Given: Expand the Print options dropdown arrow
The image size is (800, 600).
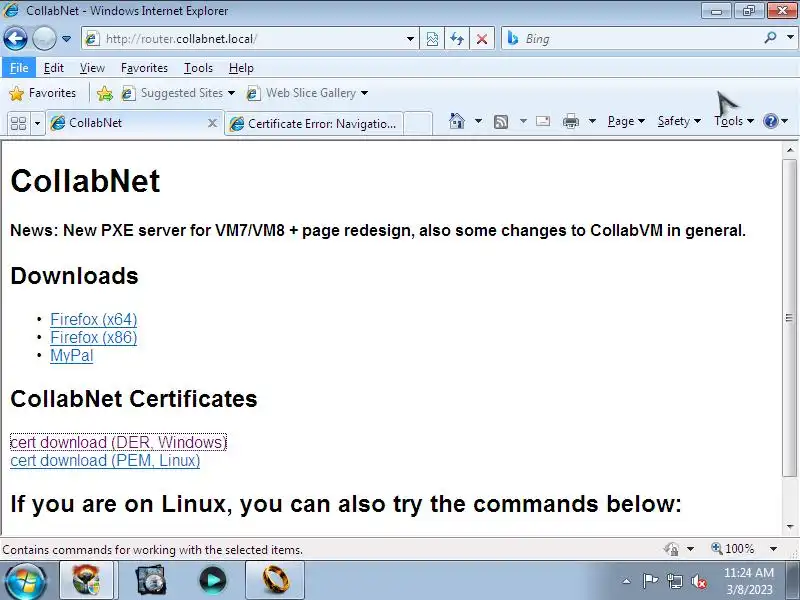Looking at the screenshot, I should click(x=592, y=121).
